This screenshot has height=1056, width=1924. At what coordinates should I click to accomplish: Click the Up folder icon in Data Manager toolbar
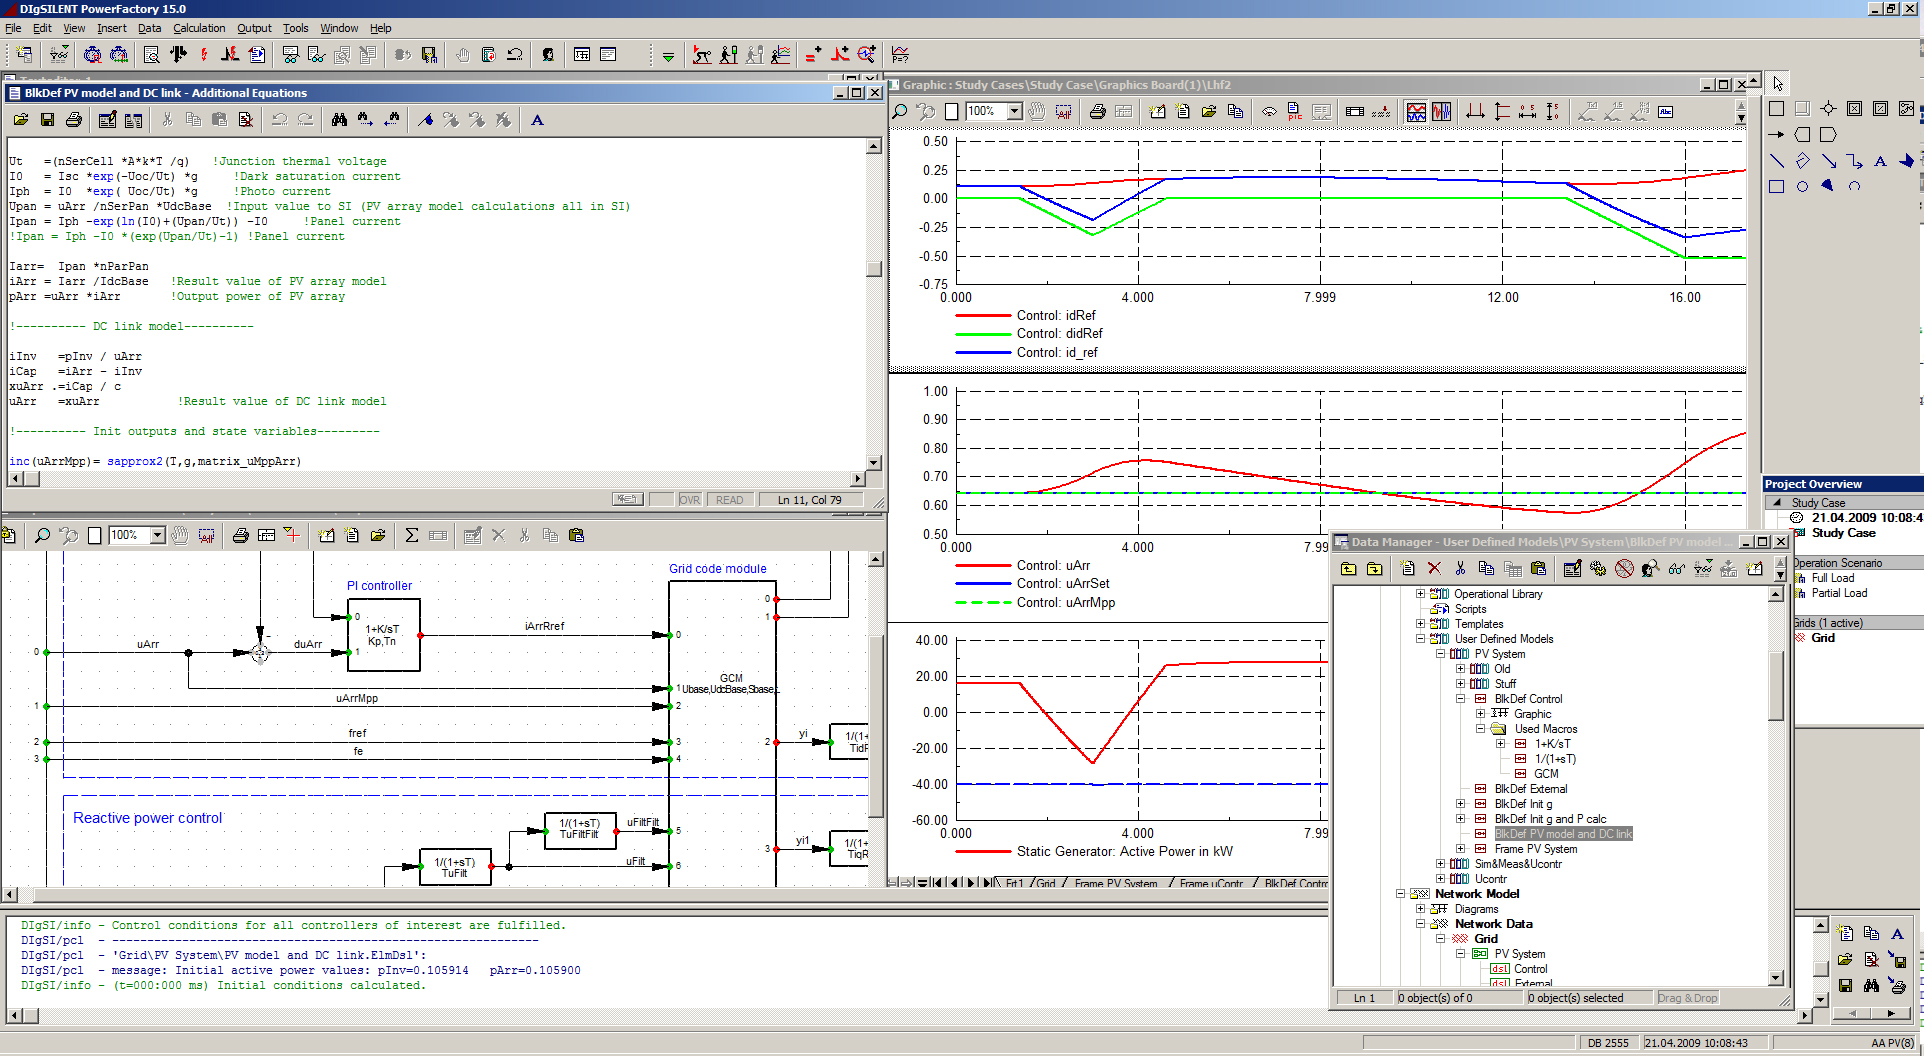tap(1348, 568)
